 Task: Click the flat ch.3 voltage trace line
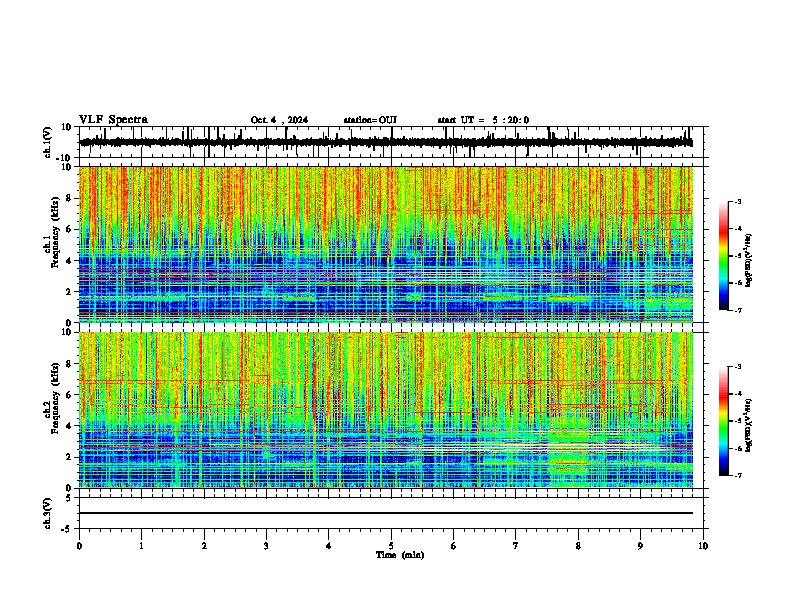click(386, 513)
